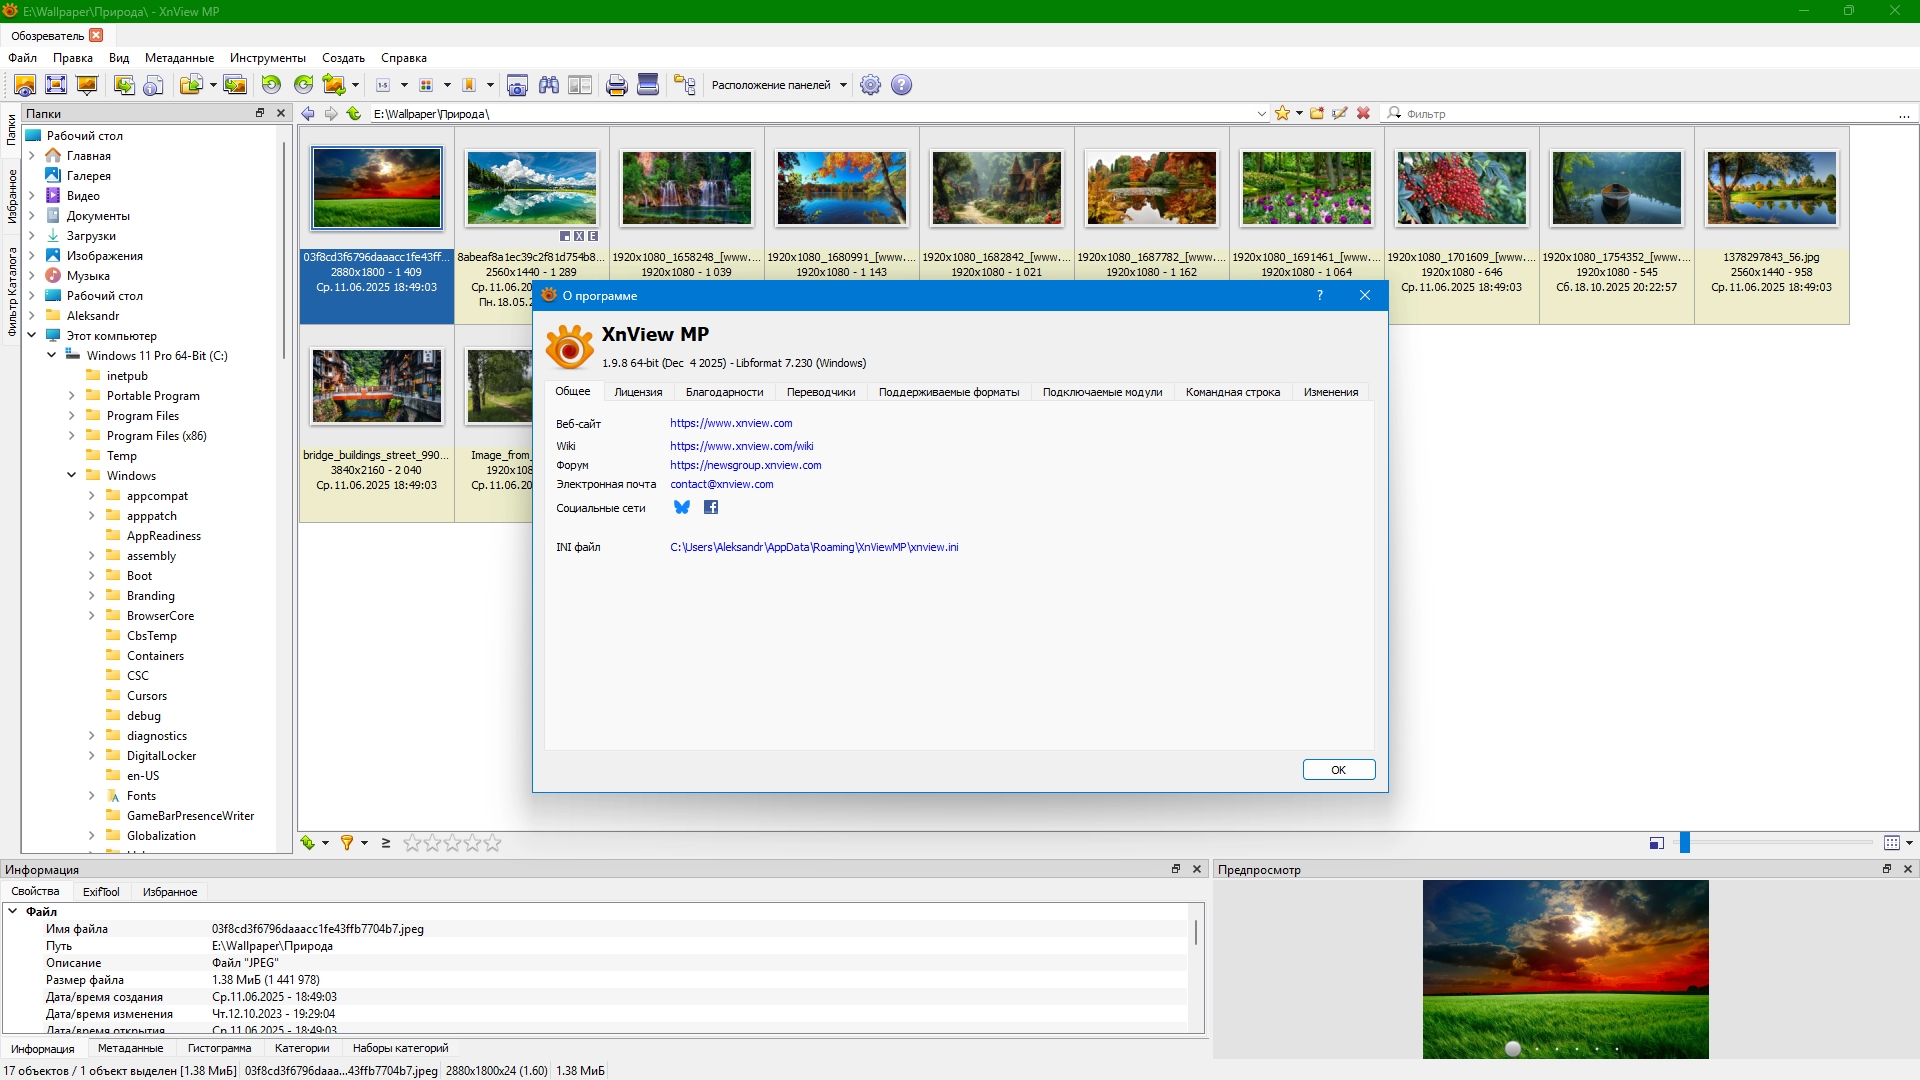This screenshot has height=1080, width=1920.
Task: Open the https://www.xnview.com link
Action: pos(731,423)
